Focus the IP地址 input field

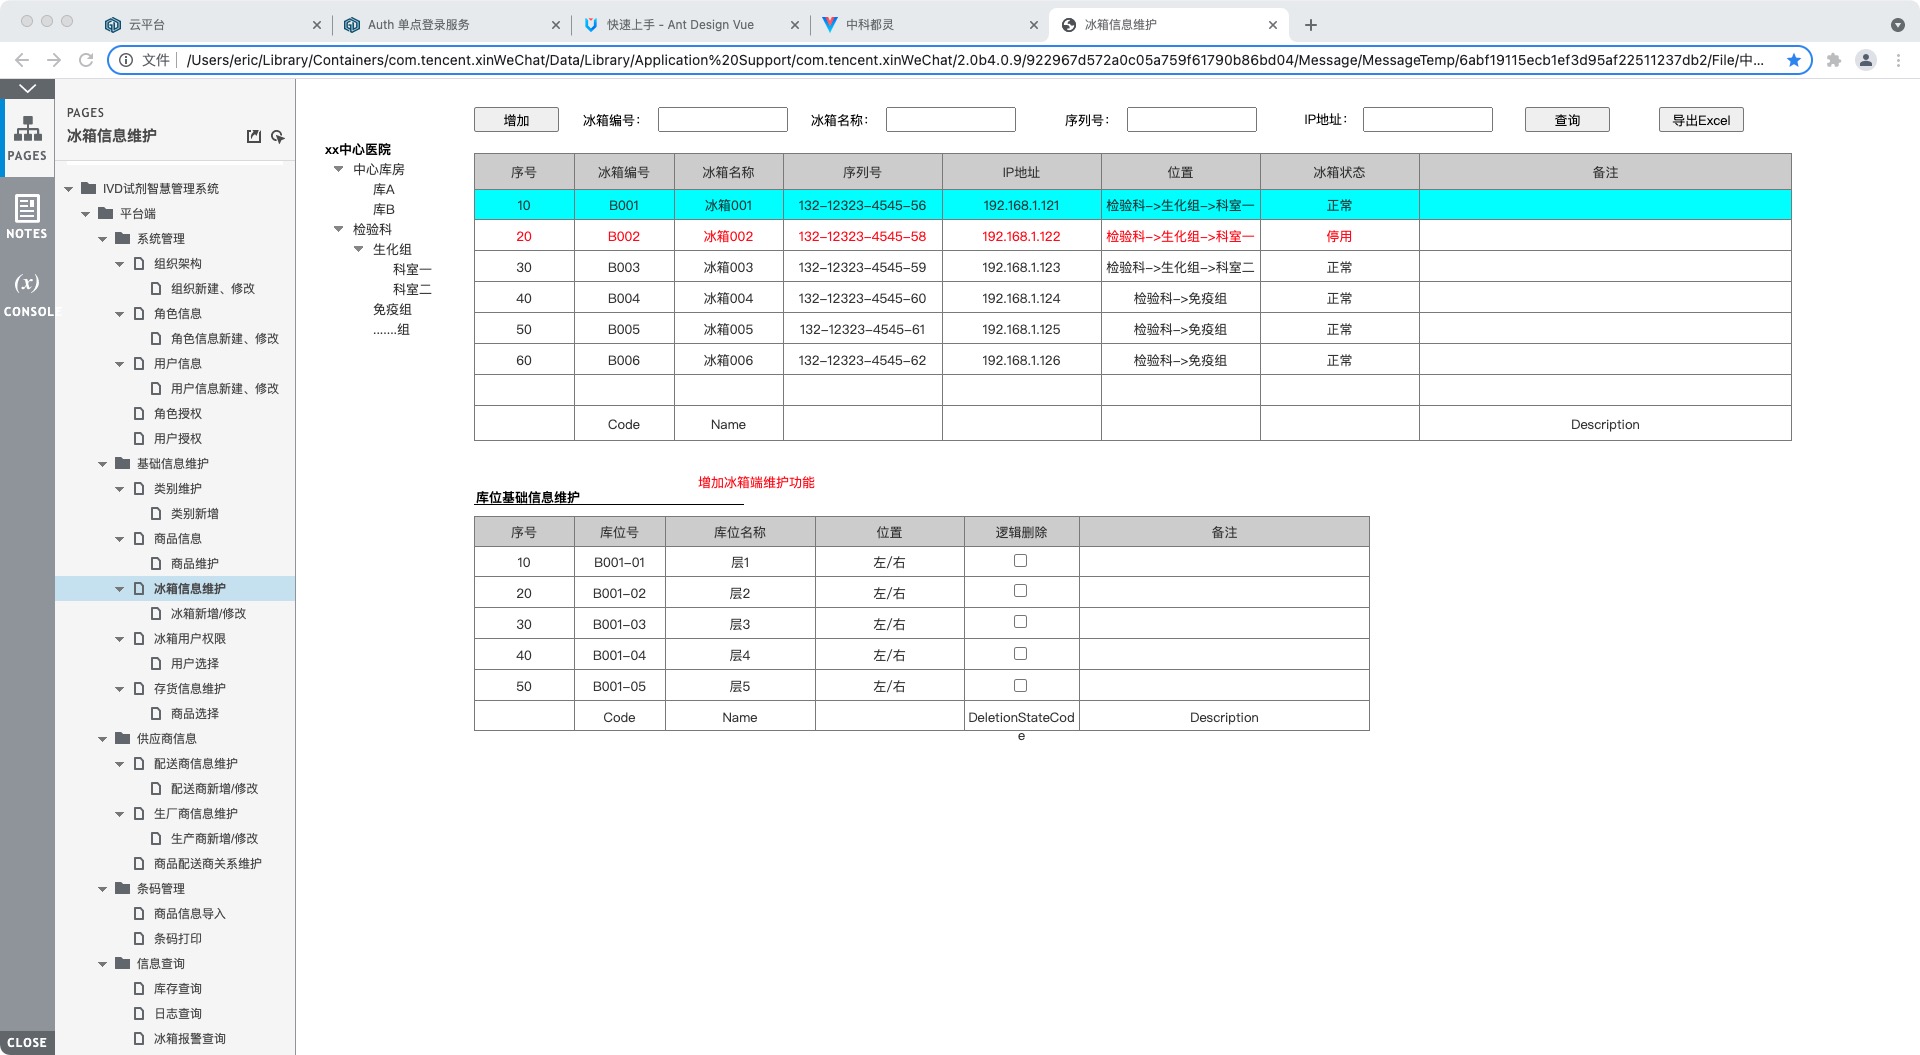coord(1428,120)
